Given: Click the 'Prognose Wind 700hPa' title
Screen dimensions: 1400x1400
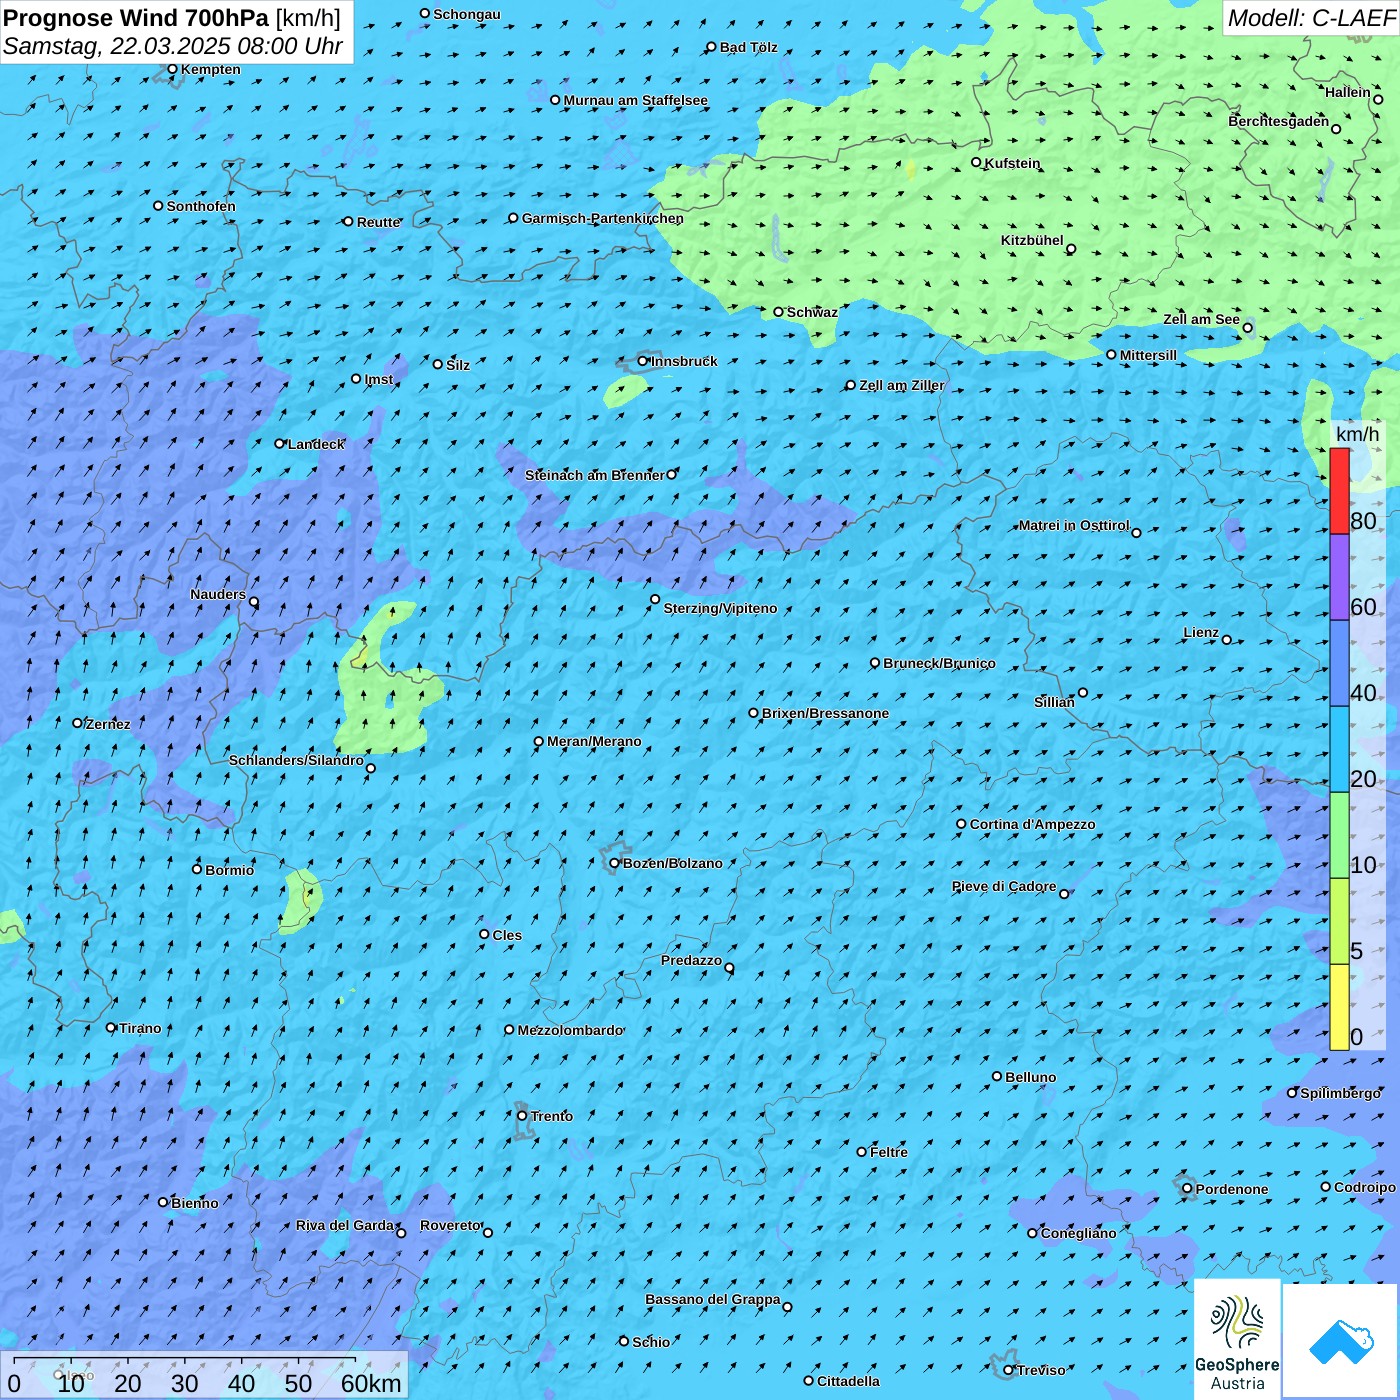Looking at the screenshot, I should (x=136, y=18).
